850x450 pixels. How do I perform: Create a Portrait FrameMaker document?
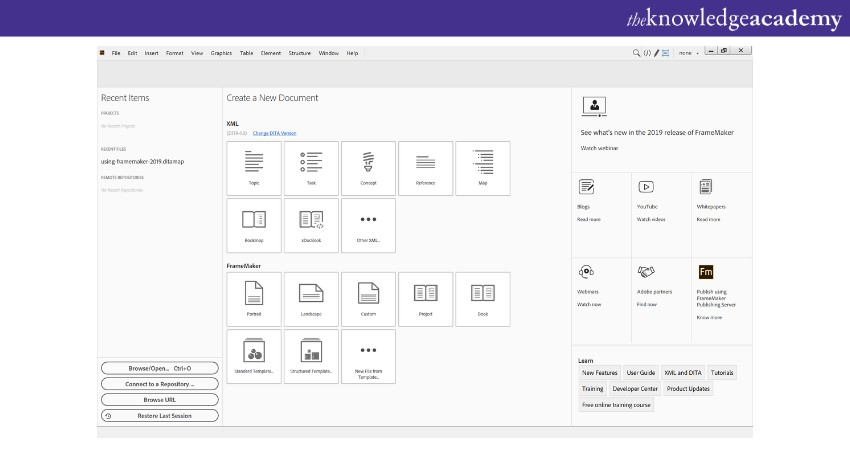(x=254, y=298)
